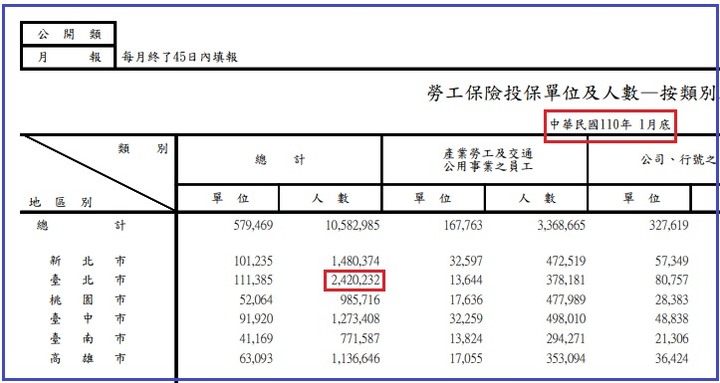Click the value 28,383
Image resolution: width=720 pixels, height=383 pixels.
[x=671, y=300]
